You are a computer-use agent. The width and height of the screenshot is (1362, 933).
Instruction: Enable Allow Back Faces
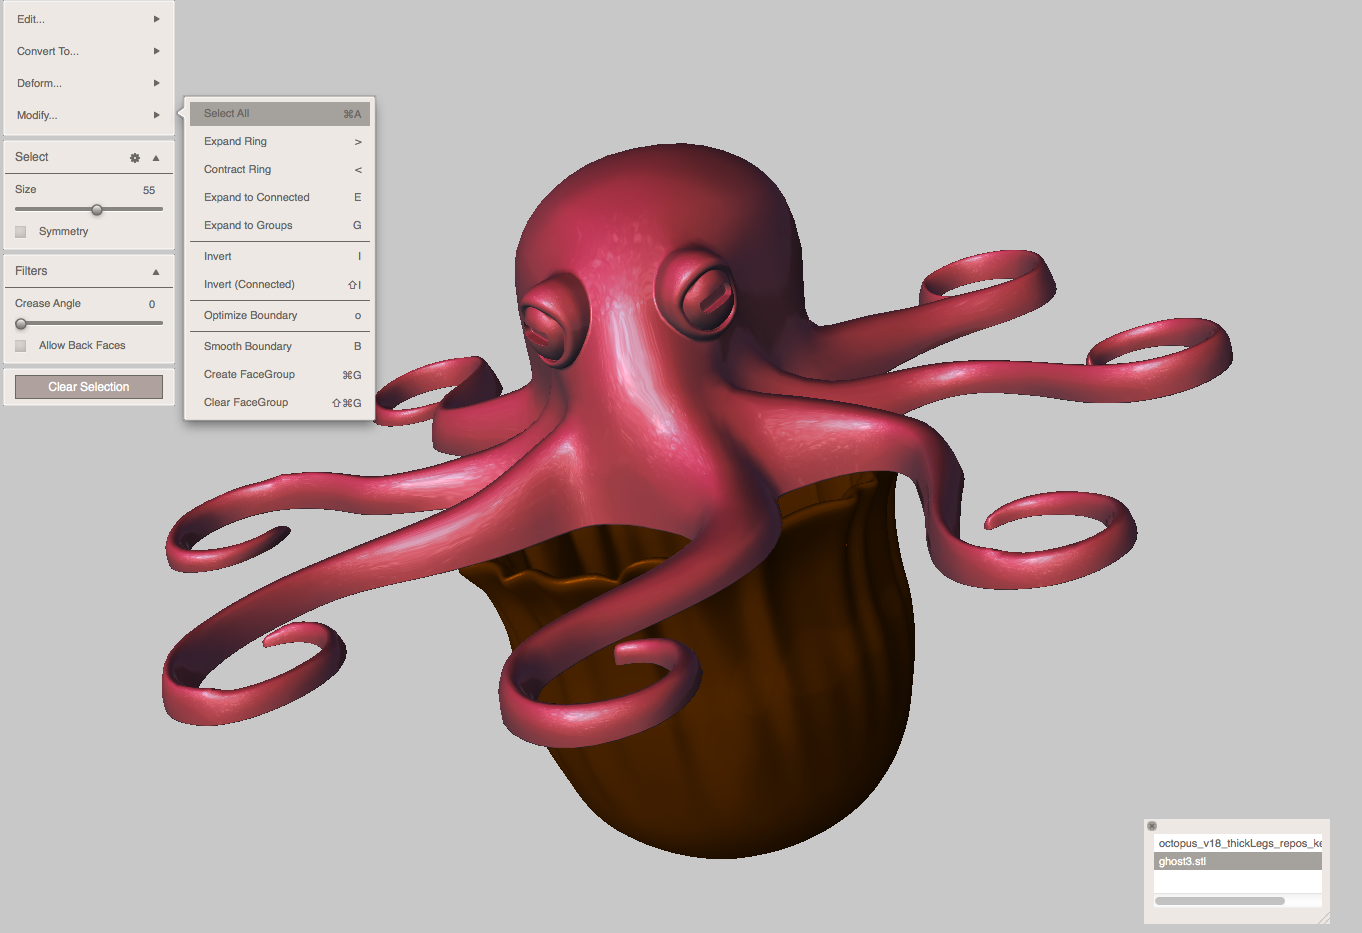20,345
